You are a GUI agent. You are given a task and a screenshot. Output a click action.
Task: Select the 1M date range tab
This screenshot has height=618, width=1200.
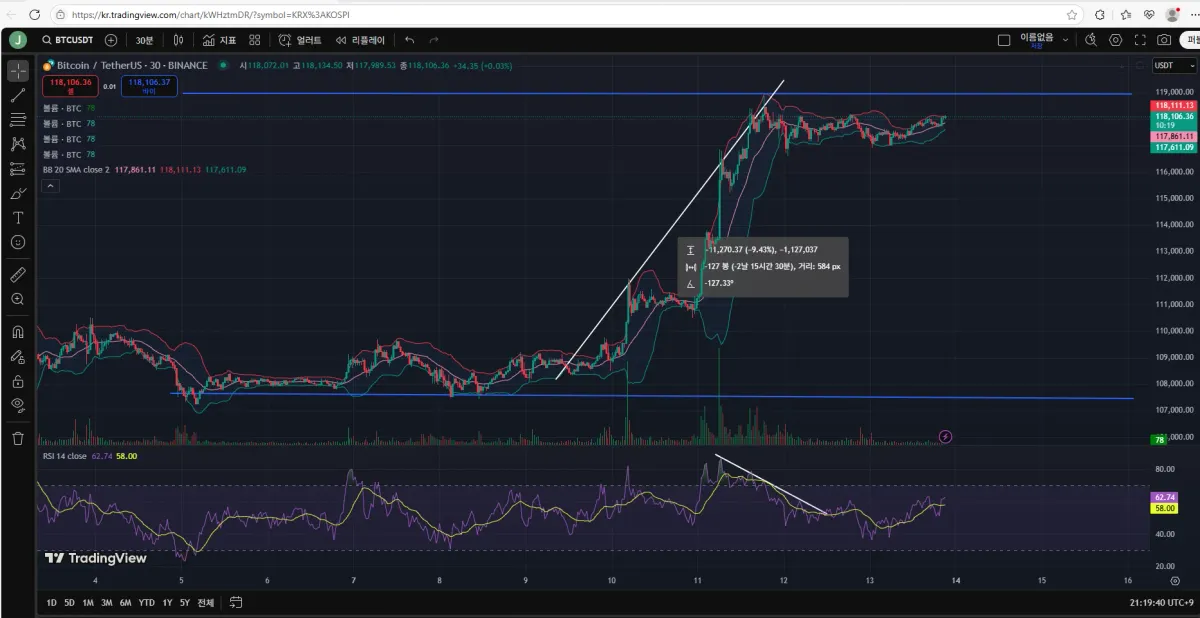pos(88,603)
